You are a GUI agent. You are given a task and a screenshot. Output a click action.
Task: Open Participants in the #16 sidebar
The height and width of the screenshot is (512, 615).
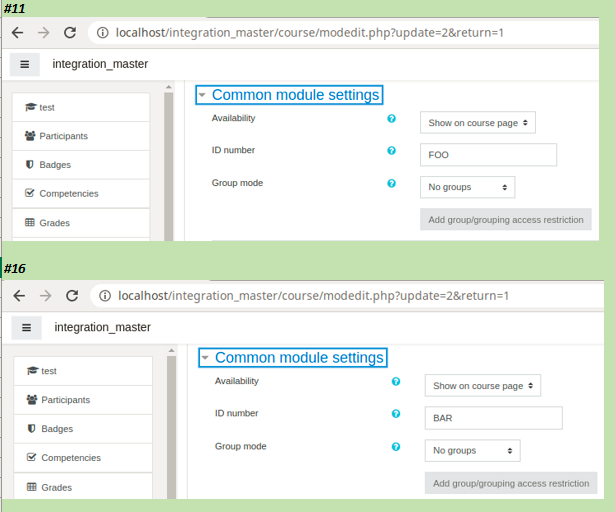83,400
